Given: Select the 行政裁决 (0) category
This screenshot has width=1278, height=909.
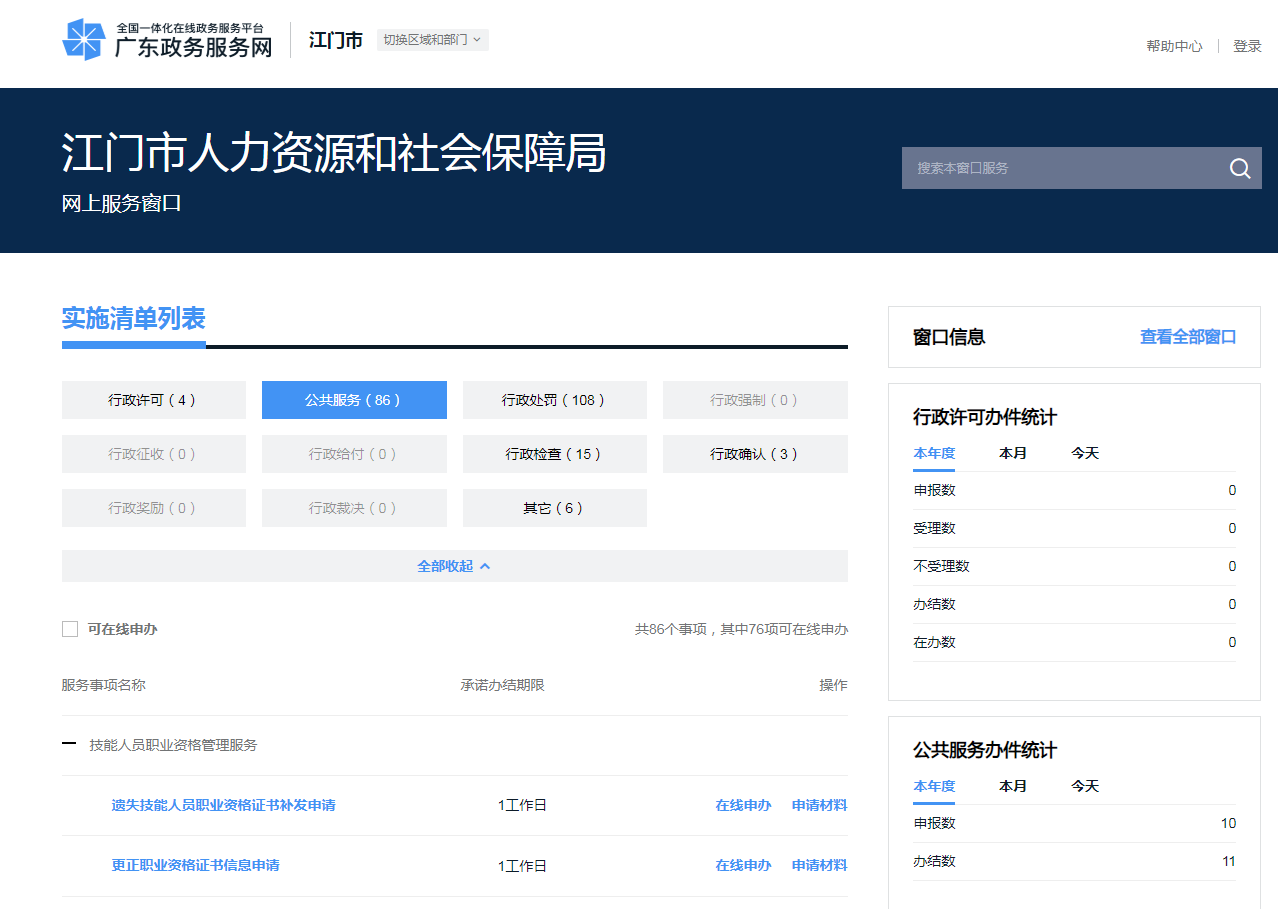Looking at the screenshot, I should tap(354, 508).
